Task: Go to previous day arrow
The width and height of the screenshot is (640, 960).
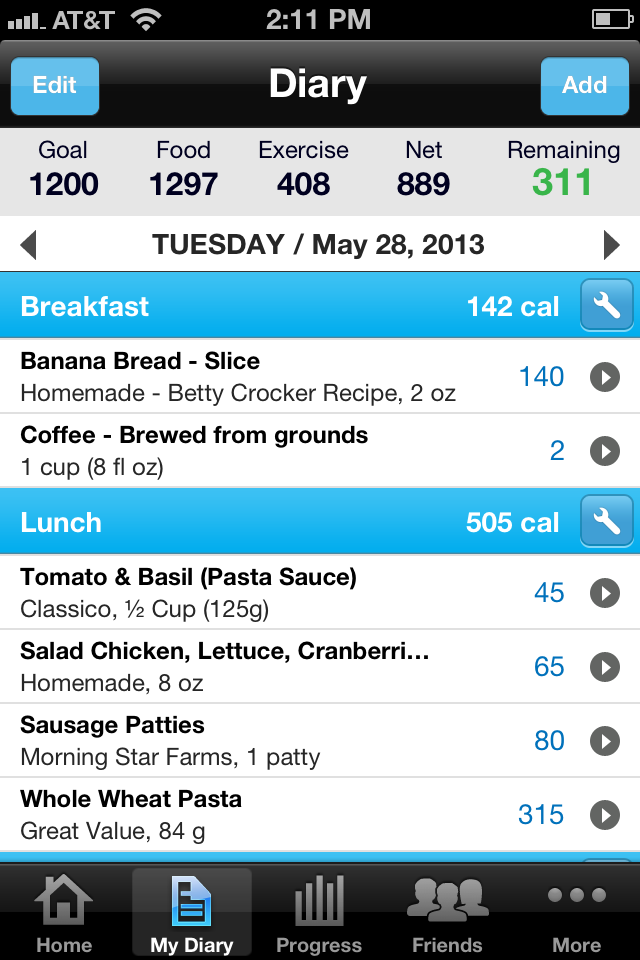Action: pos(28,245)
